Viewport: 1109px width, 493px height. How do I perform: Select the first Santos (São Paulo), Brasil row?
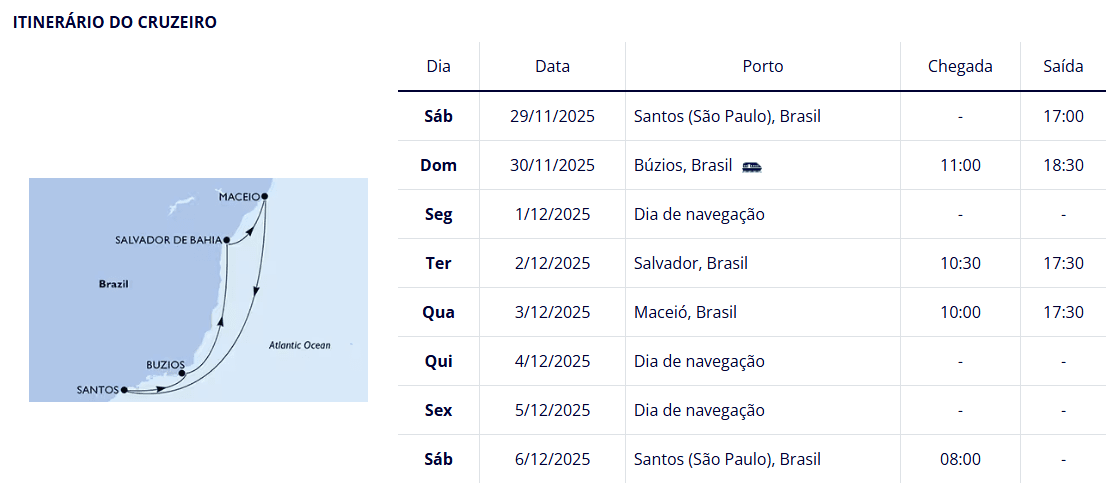pyautogui.click(x=752, y=116)
